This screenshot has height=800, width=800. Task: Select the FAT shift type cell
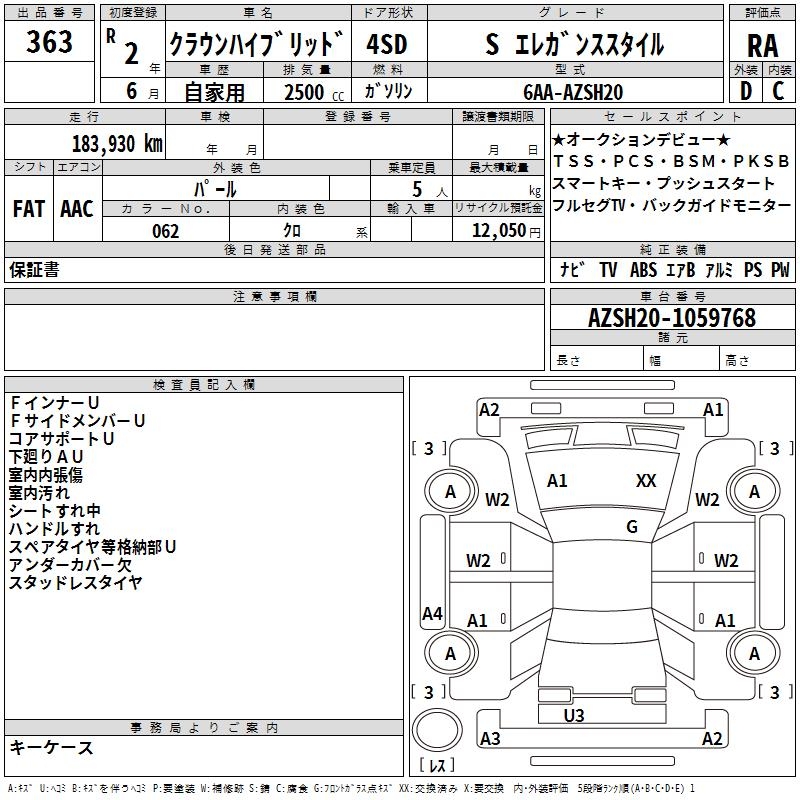coord(28,208)
